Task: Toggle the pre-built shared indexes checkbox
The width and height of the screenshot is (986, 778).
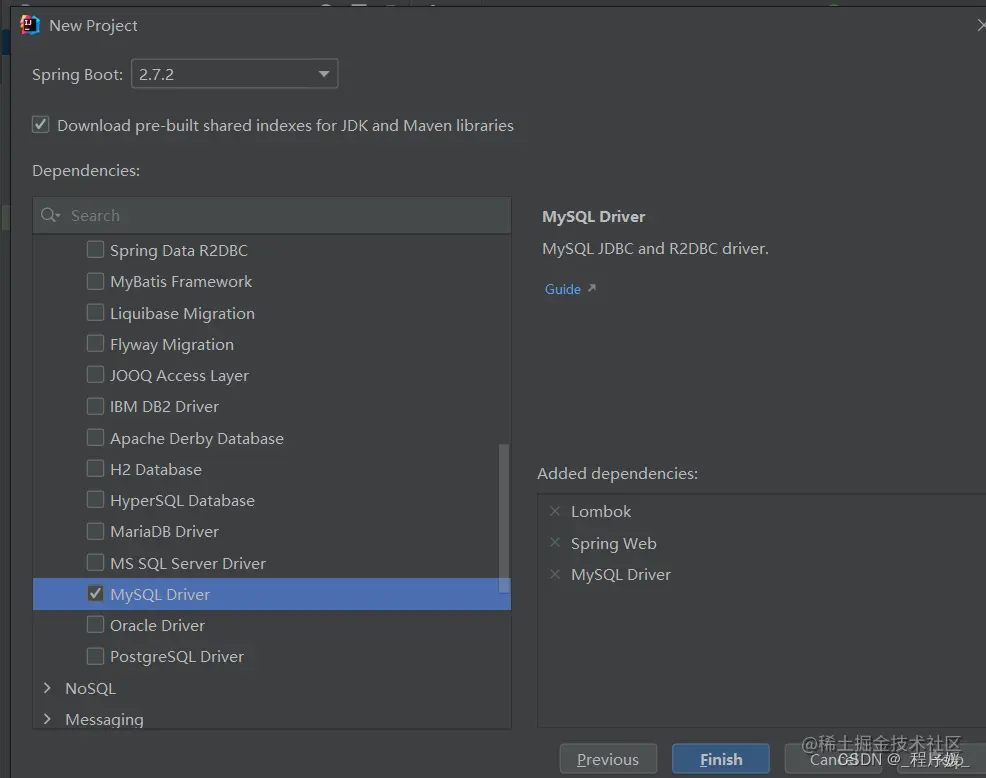Action: tap(41, 125)
